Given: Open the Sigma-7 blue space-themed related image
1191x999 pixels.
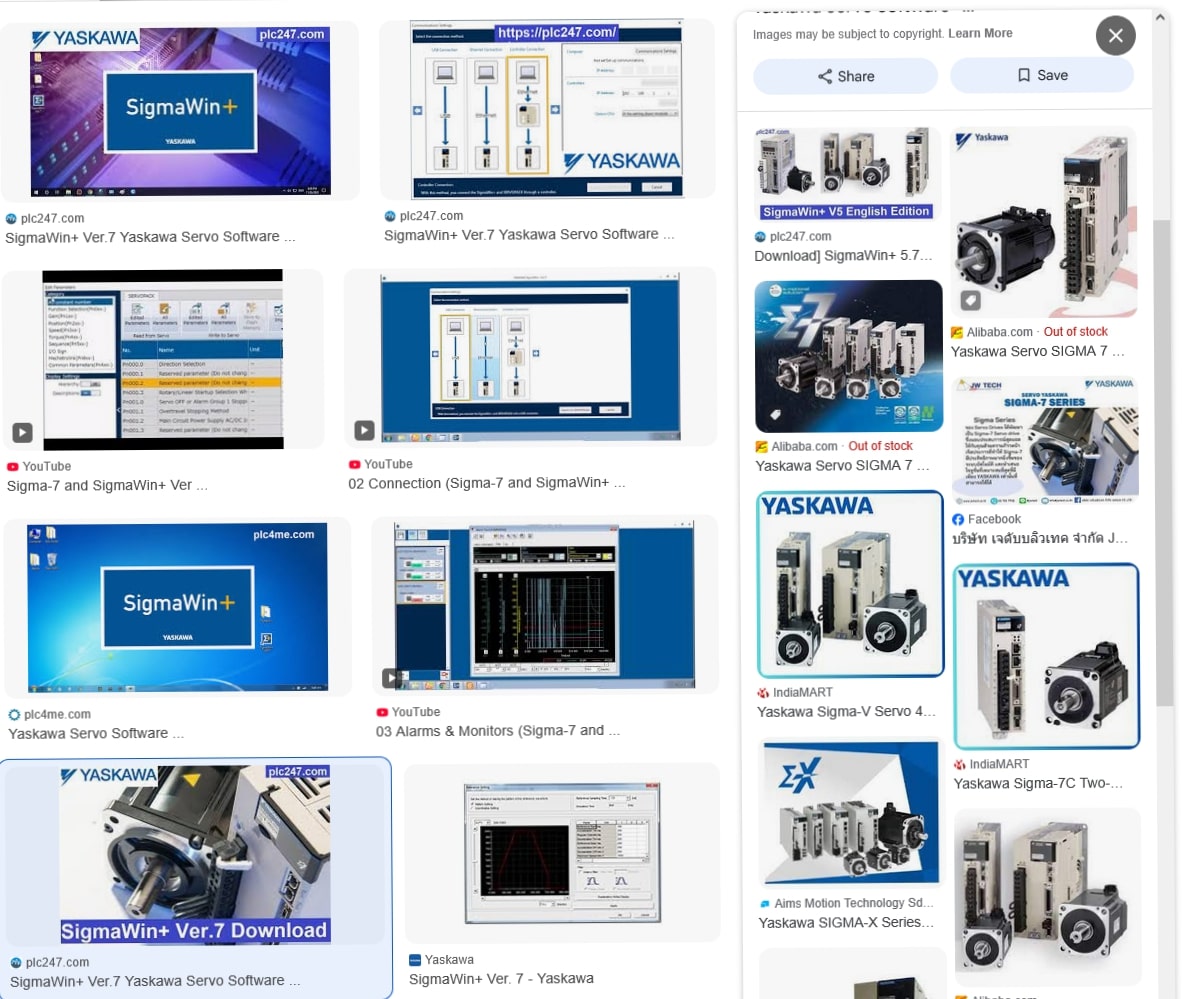Looking at the screenshot, I should pos(848,356).
